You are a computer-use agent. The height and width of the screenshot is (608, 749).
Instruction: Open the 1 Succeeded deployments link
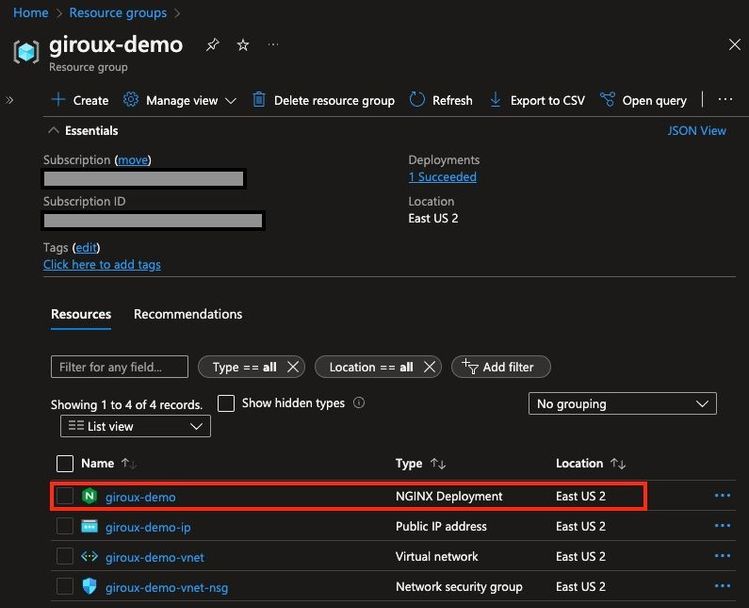(442, 177)
